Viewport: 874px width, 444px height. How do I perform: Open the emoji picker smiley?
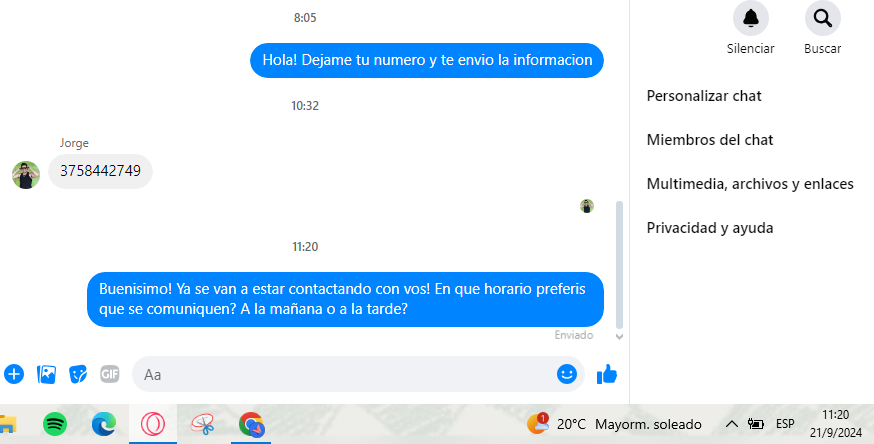[x=566, y=374]
